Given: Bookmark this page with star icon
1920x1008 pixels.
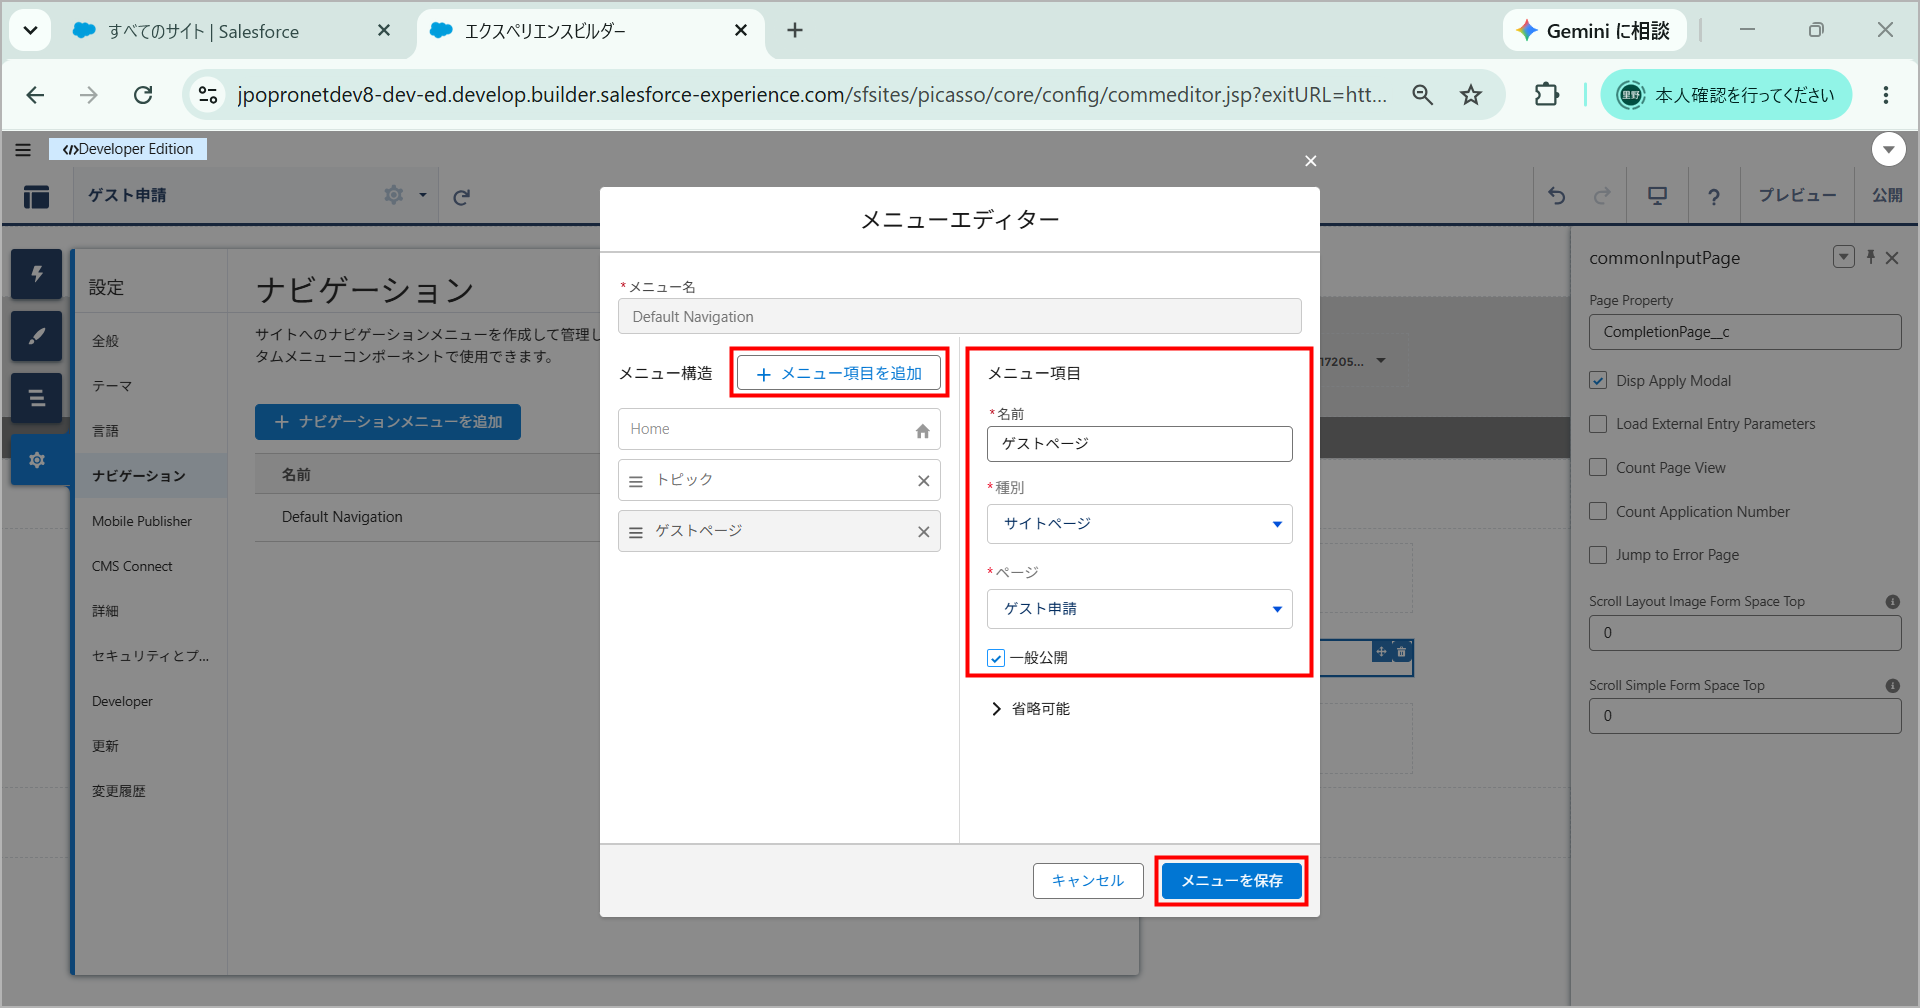Looking at the screenshot, I should pyautogui.click(x=1470, y=95).
